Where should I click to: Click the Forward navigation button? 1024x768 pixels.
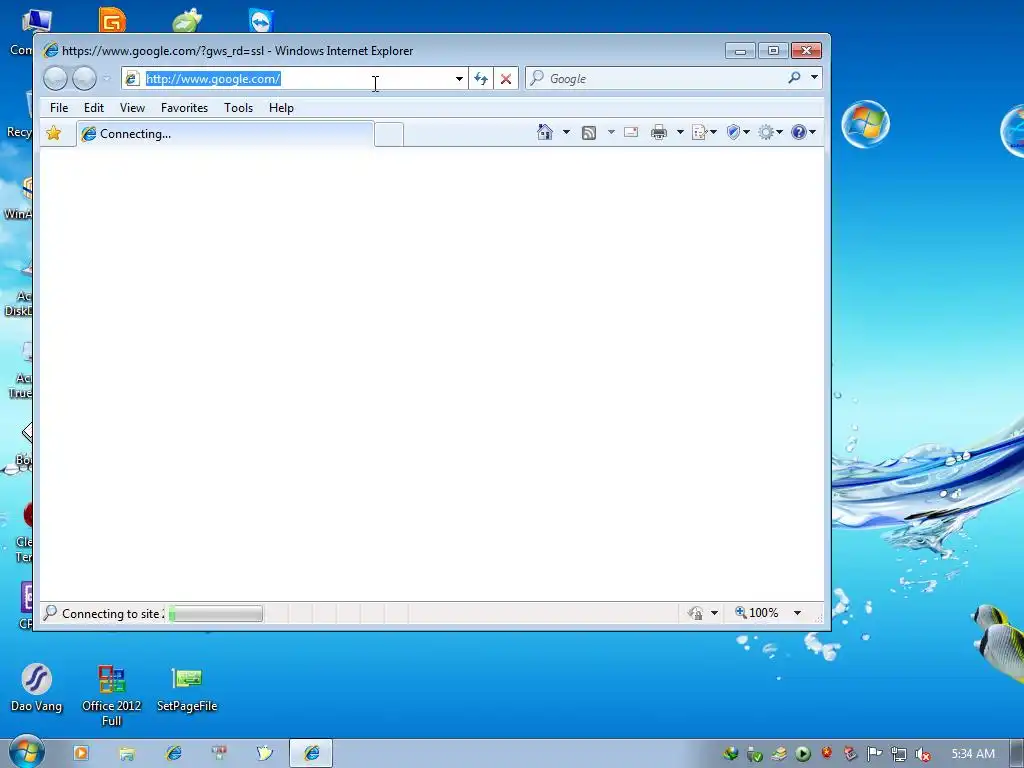[x=84, y=79]
